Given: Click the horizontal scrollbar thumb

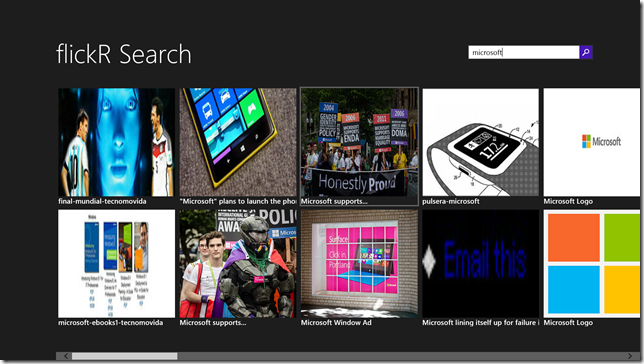Looking at the screenshot, I should point(124,356).
